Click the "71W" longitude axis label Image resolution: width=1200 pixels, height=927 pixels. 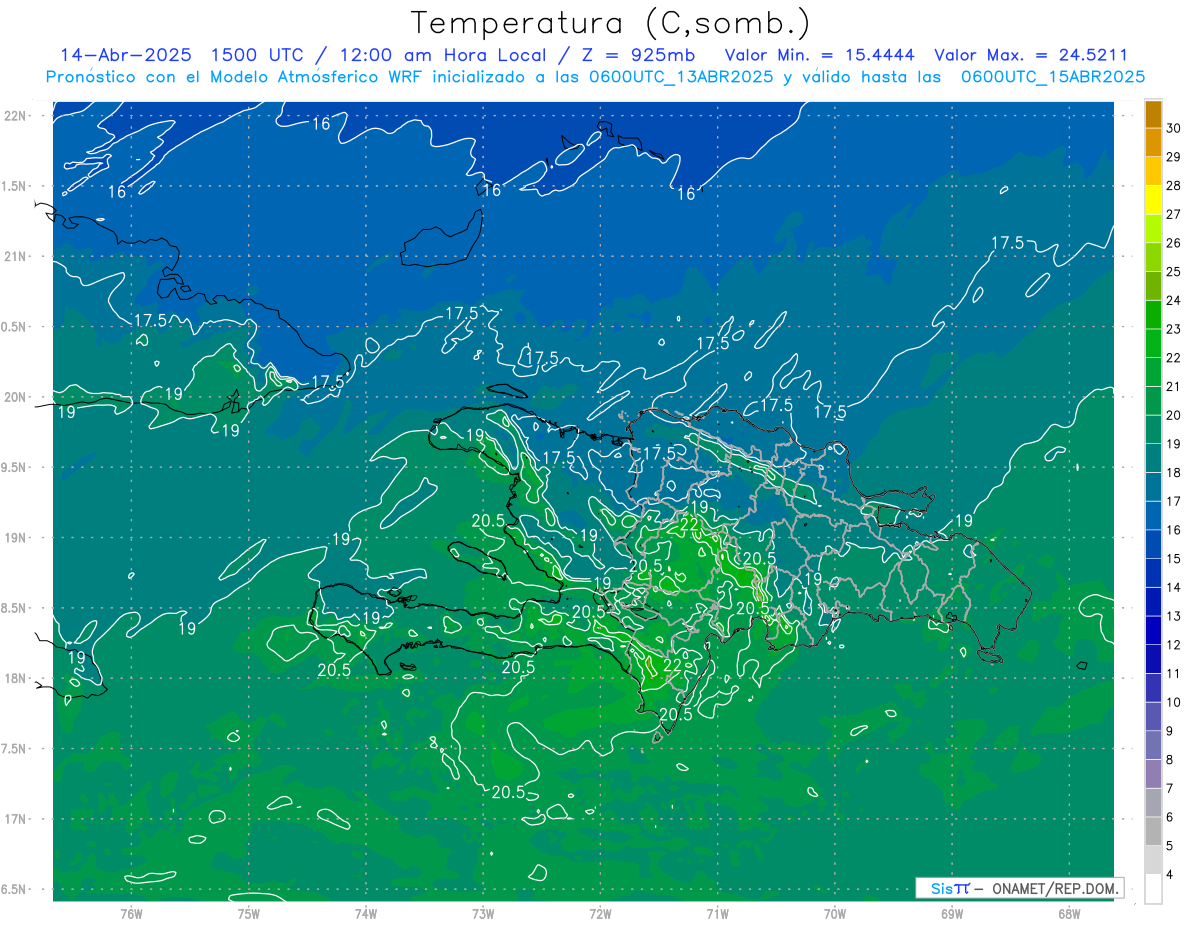[717, 914]
